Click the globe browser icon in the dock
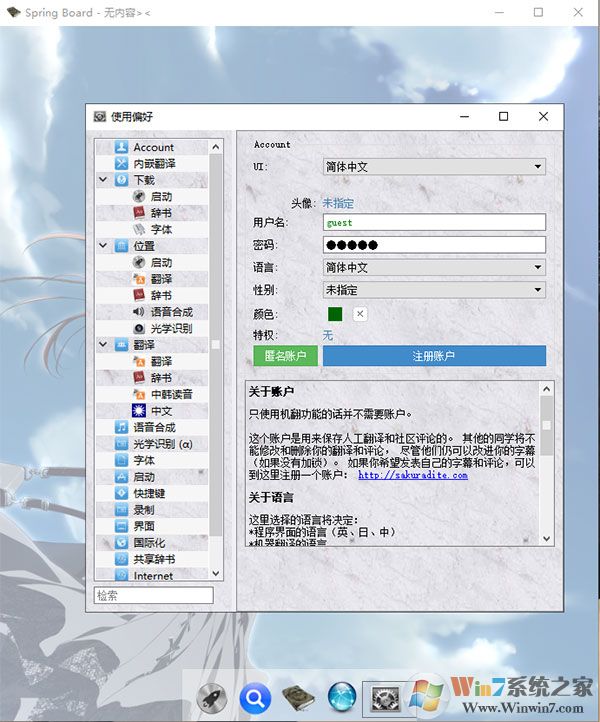Screen dimensions: 600x722 (x=342, y=698)
